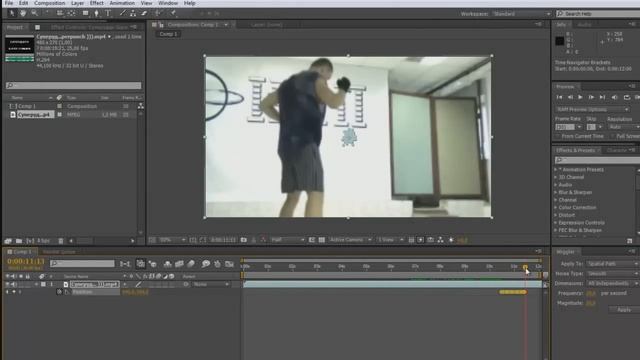Step to next frame in Preview panel
640x360 pixels.
click(591, 97)
